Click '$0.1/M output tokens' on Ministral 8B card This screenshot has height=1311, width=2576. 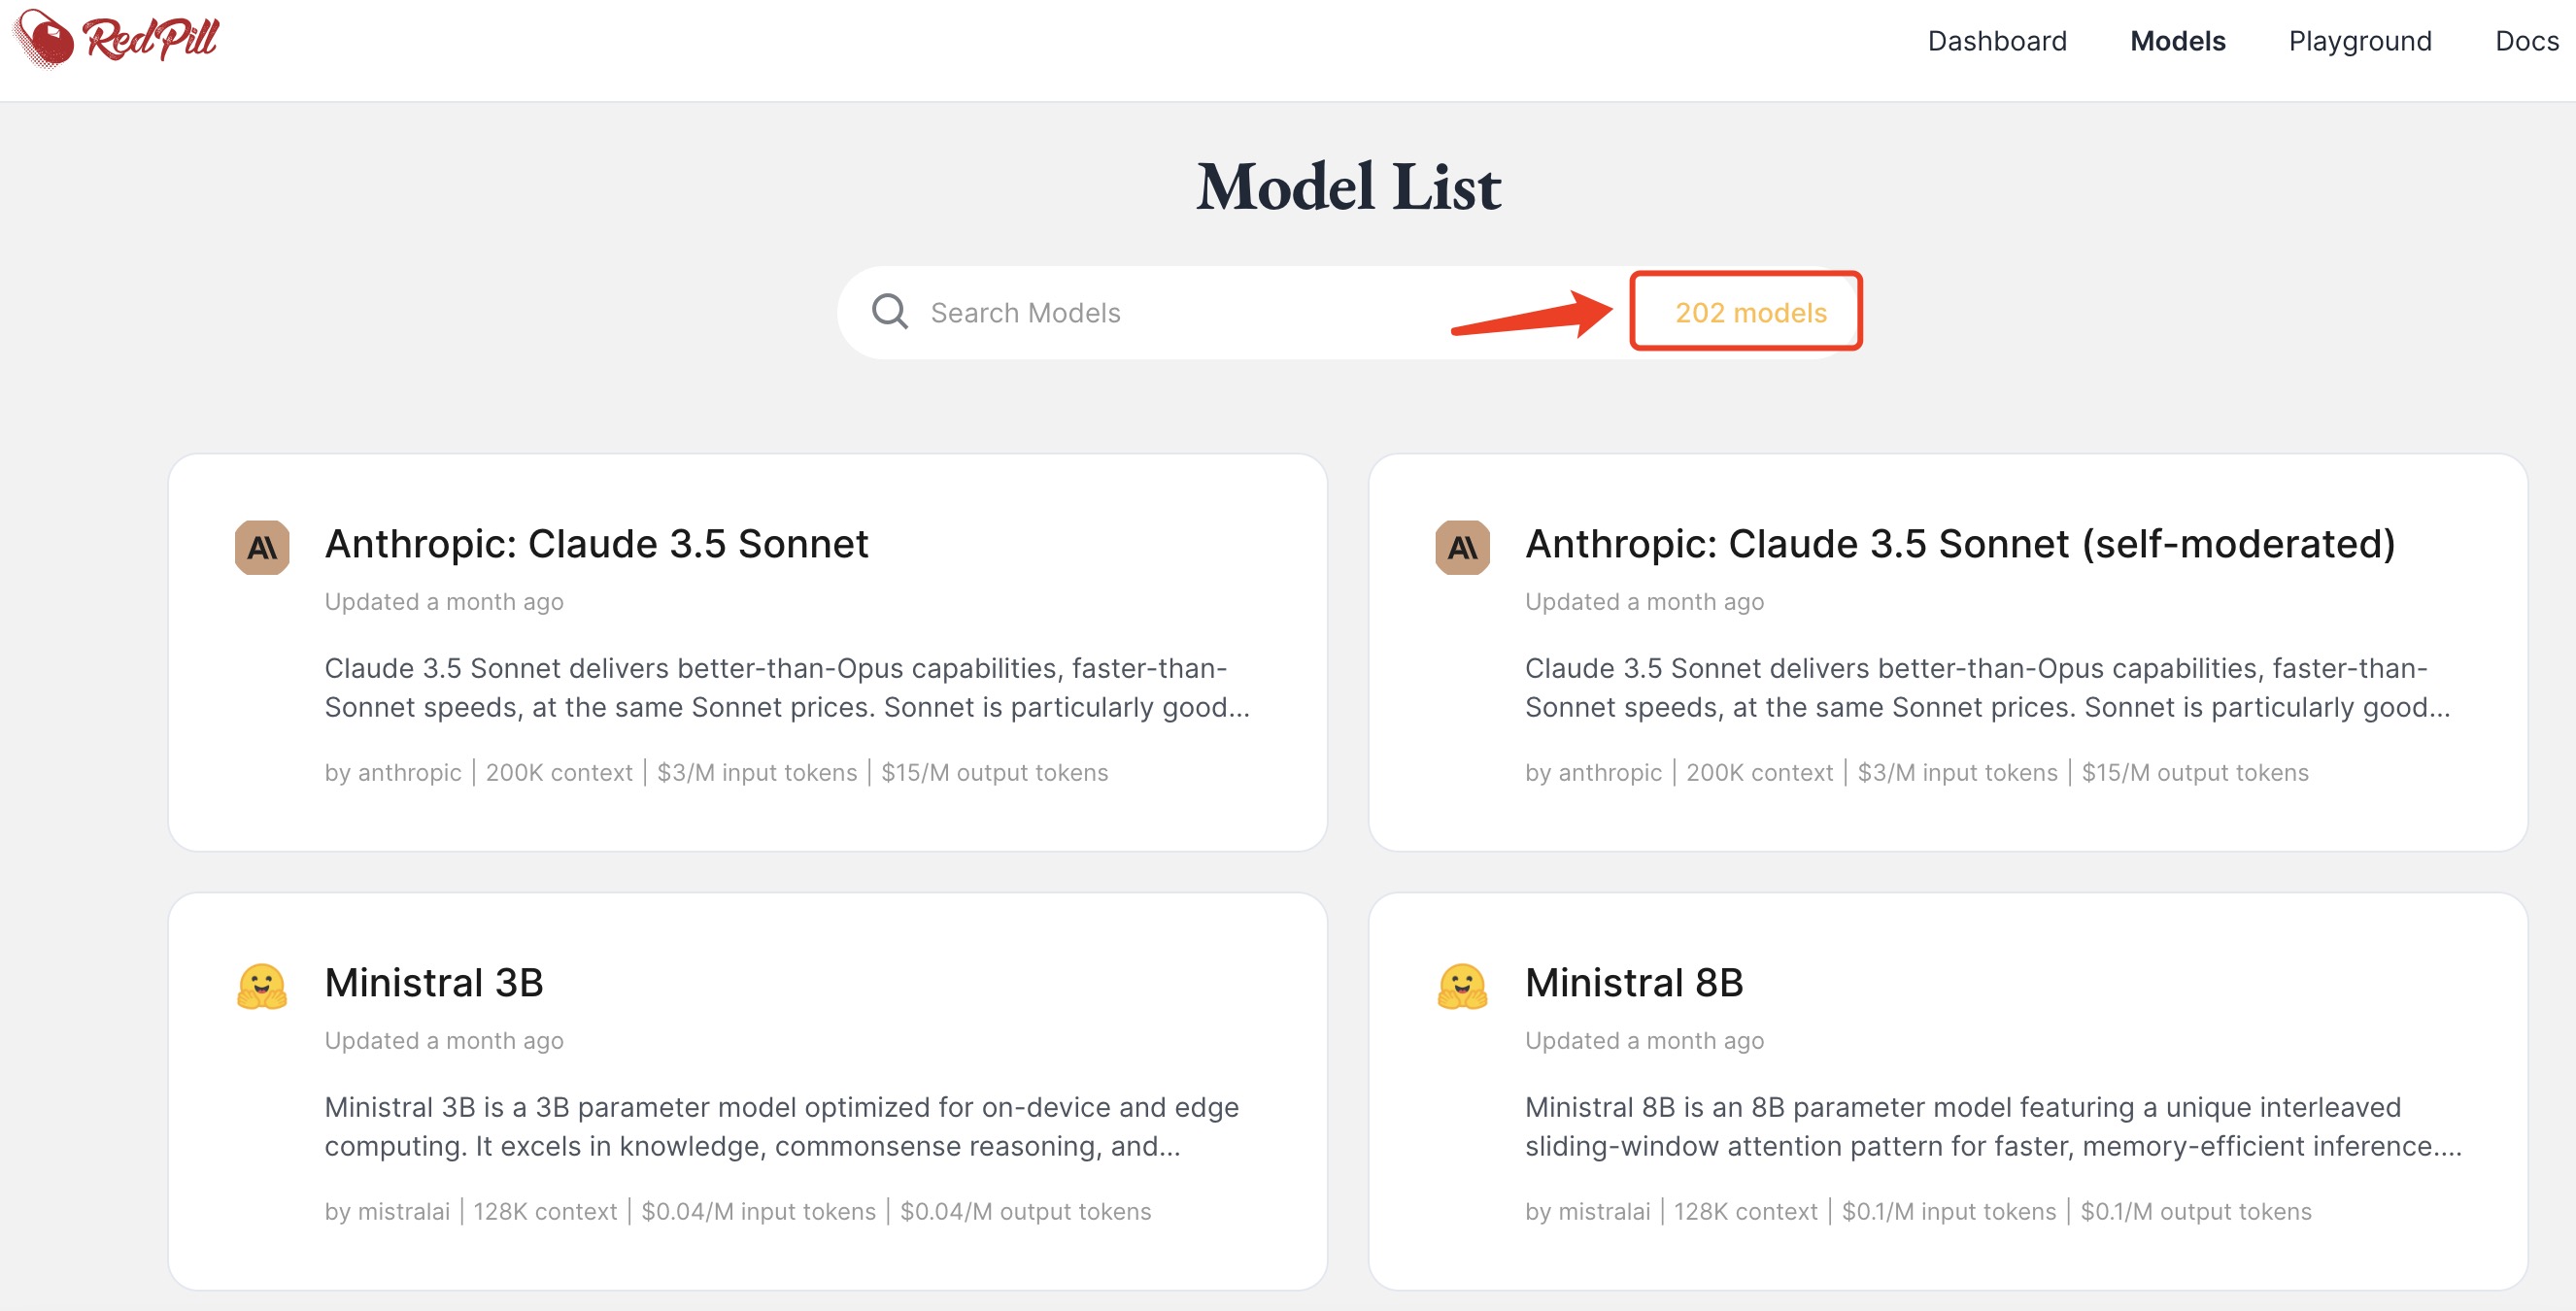coord(2195,1211)
